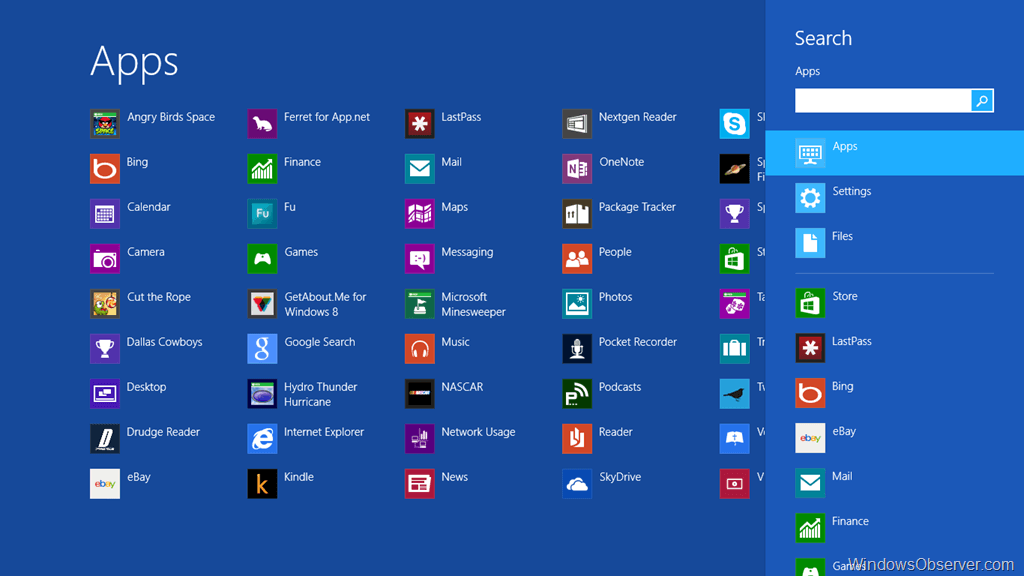1024x576 pixels.
Task: Open the Podcasts app icon
Action: (x=577, y=394)
